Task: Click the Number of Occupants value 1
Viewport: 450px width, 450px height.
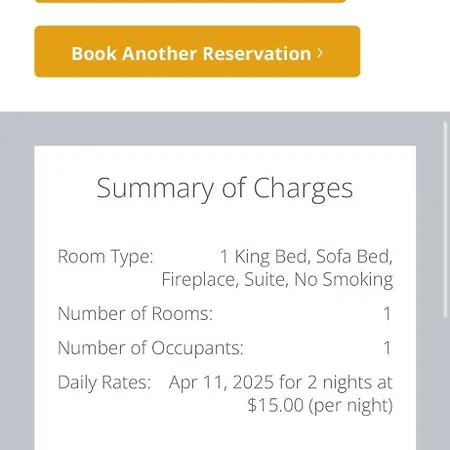Action: 387,348
